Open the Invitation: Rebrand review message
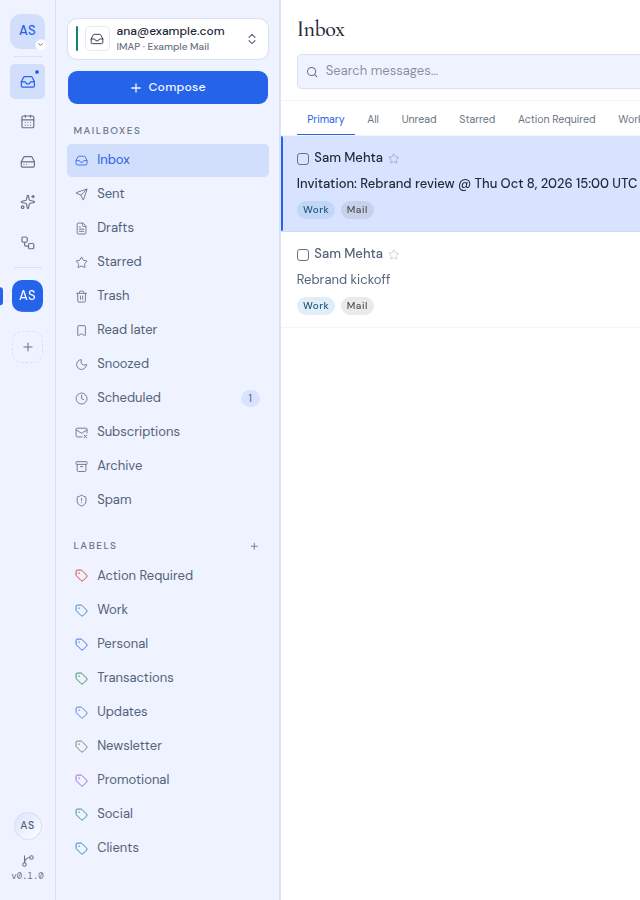640x900 pixels. (x=461, y=184)
